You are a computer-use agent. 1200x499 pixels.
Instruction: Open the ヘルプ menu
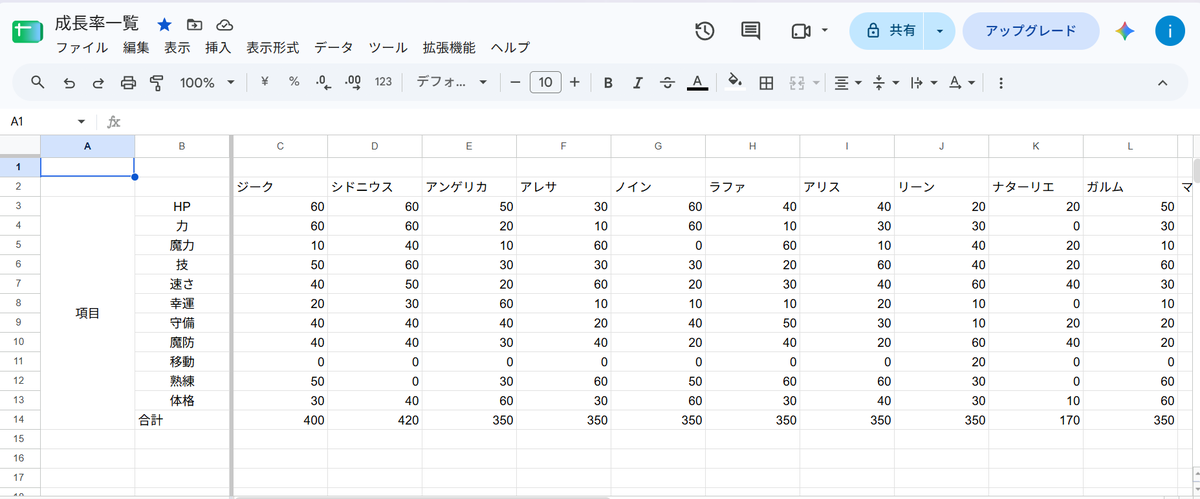coord(510,47)
